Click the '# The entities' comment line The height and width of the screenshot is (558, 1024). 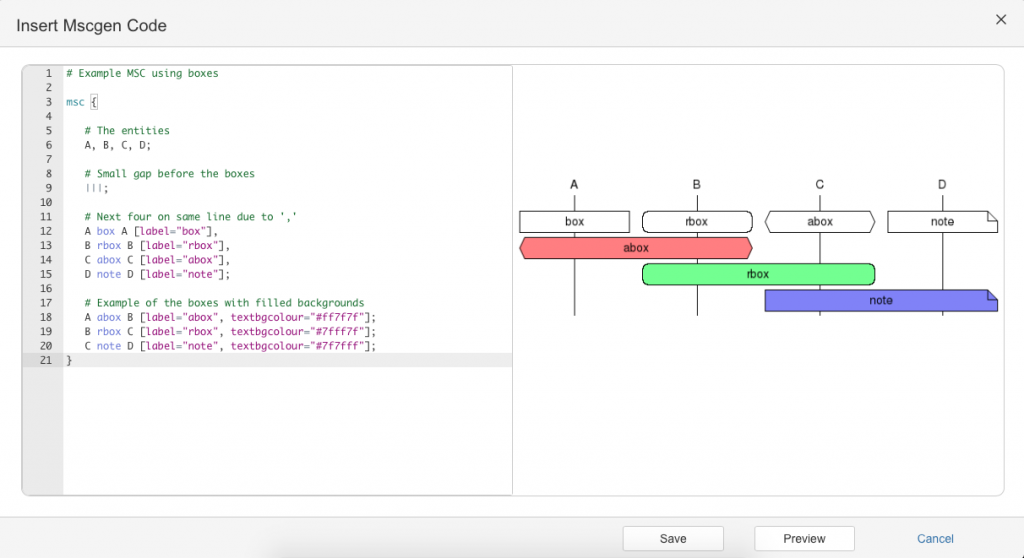coord(127,131)
